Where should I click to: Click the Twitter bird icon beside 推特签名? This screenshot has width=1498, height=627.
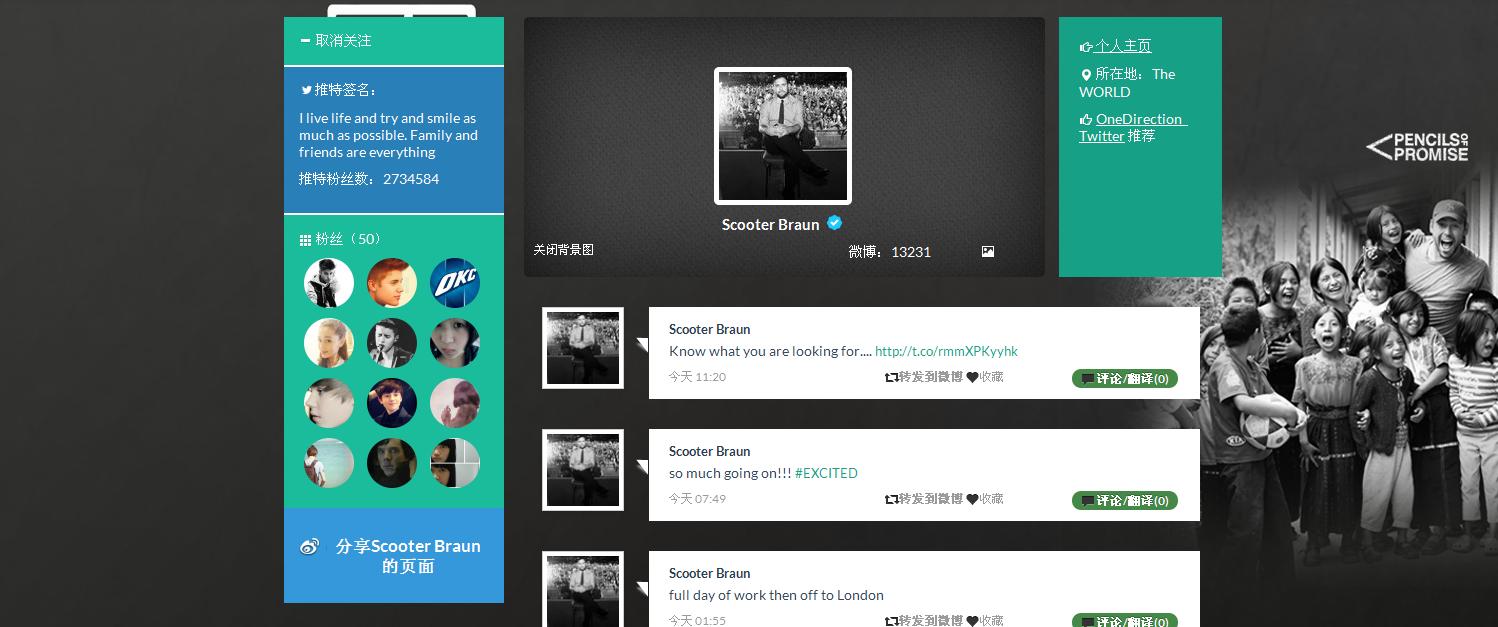[x=307, y=90]
